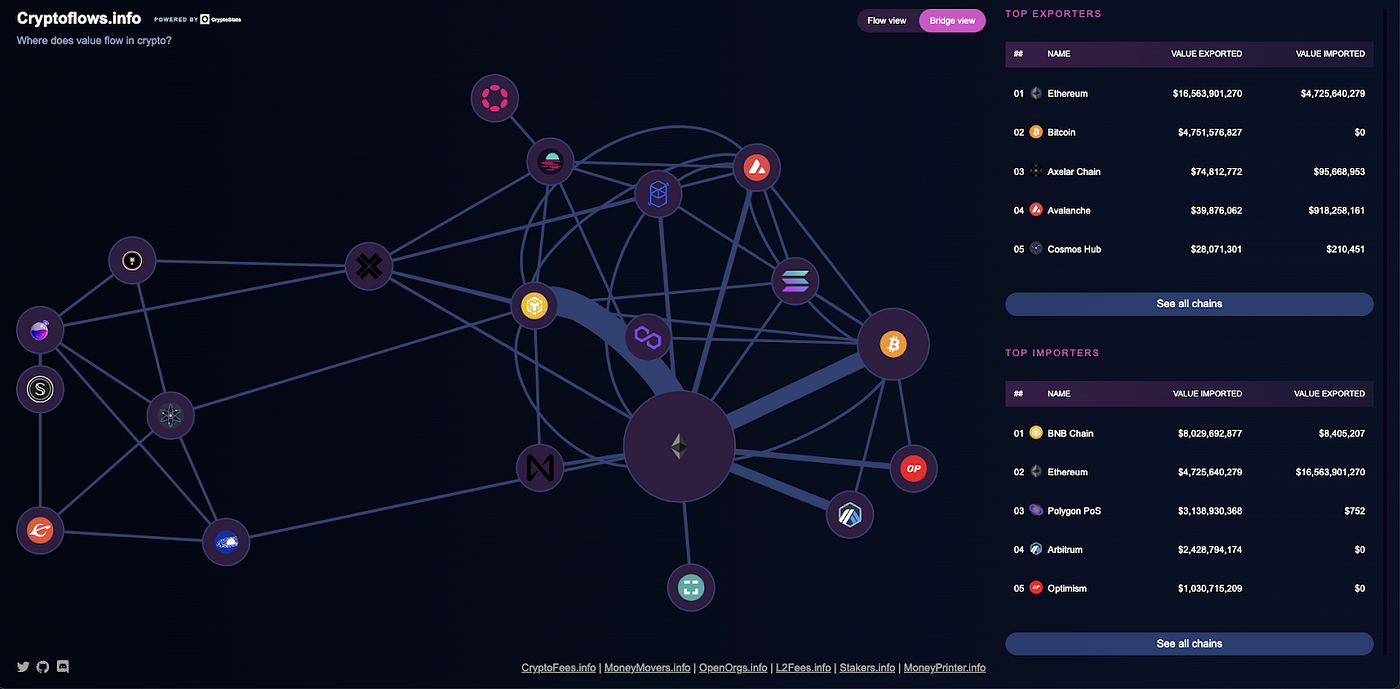Click the Axelar X-shaped node
Screen dimensions: 1400x689
(369, 266)
